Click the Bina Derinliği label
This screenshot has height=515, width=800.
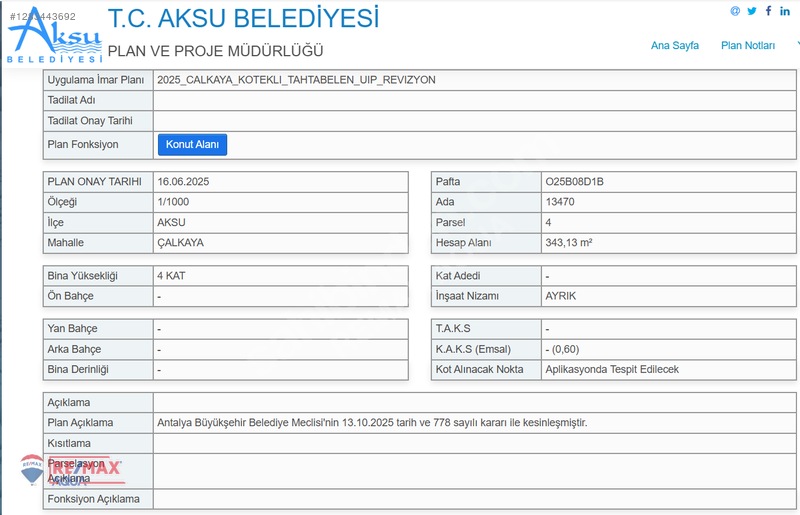78,370
